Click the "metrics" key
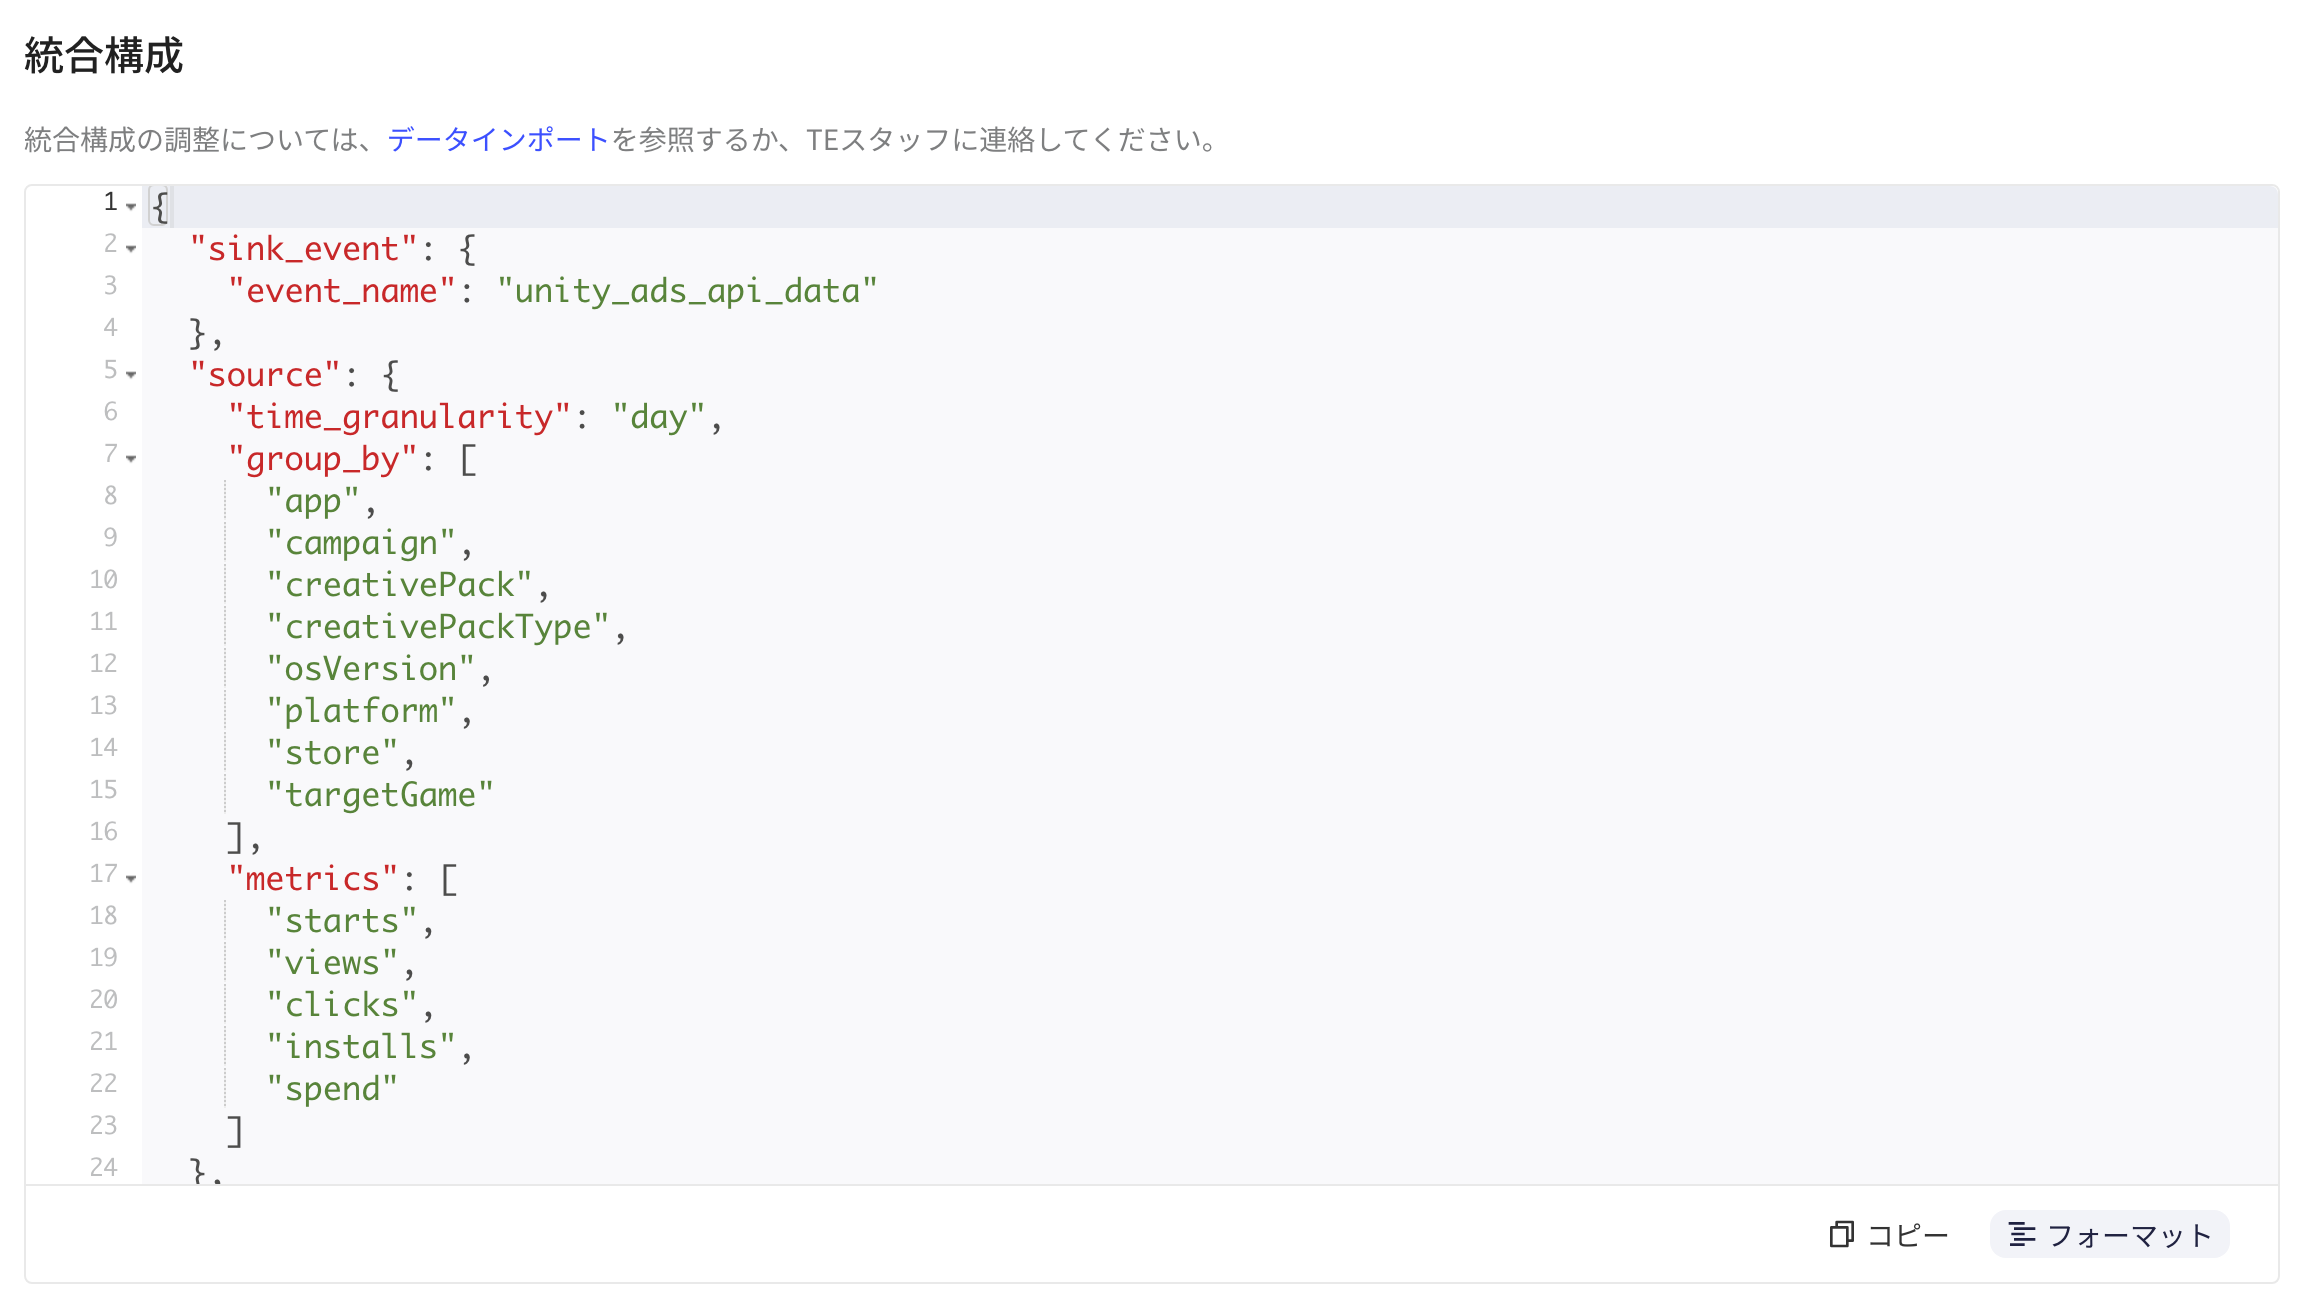 (x=312, y=879)
